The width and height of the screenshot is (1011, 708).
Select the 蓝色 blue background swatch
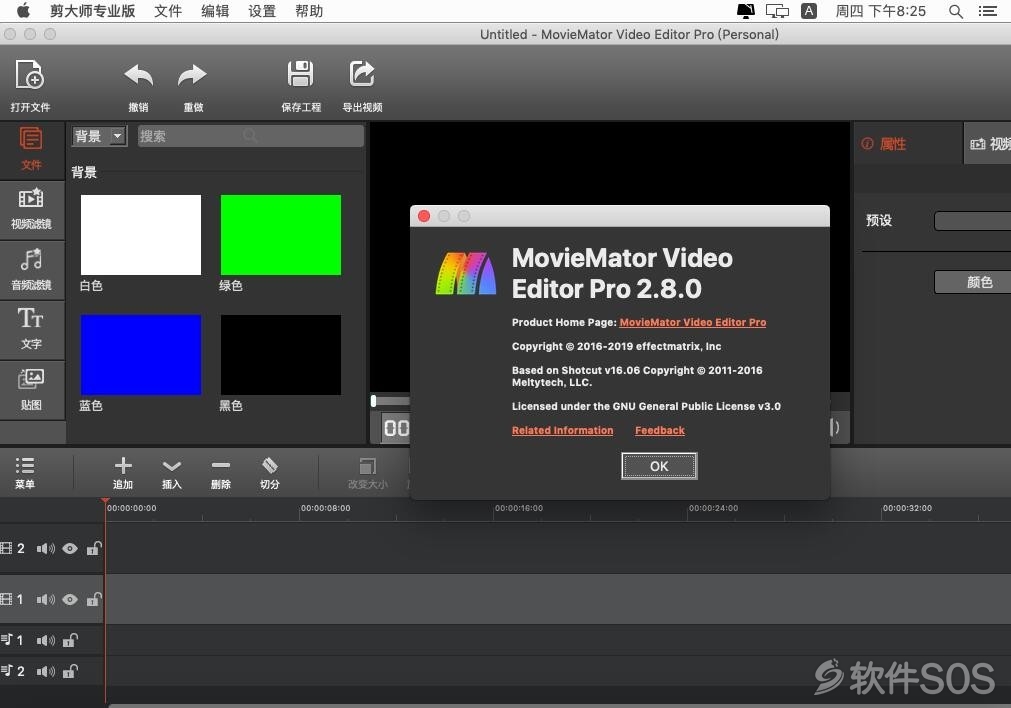141,355
